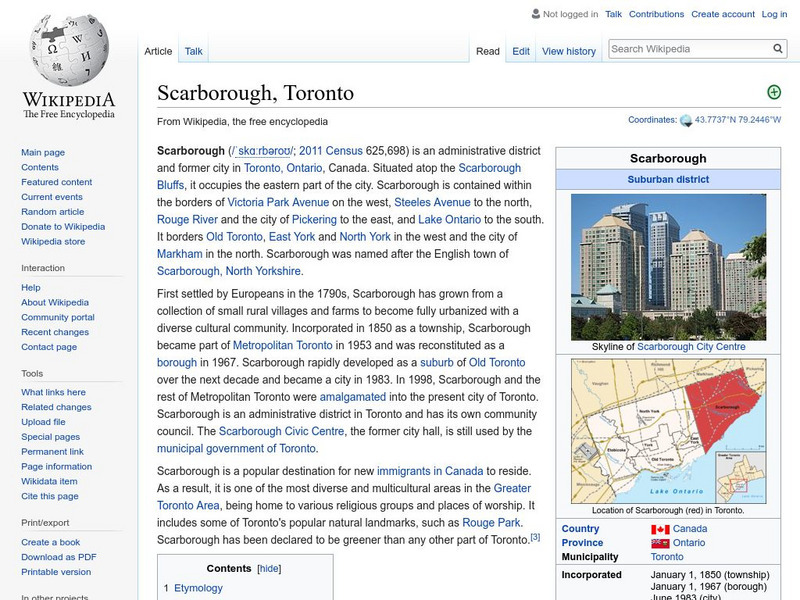Image resolution: width=800 pixels, height=600 pixels.
Task: Open coordinates 43.7737°N 79.2446°W link
Action: [738, 120]
